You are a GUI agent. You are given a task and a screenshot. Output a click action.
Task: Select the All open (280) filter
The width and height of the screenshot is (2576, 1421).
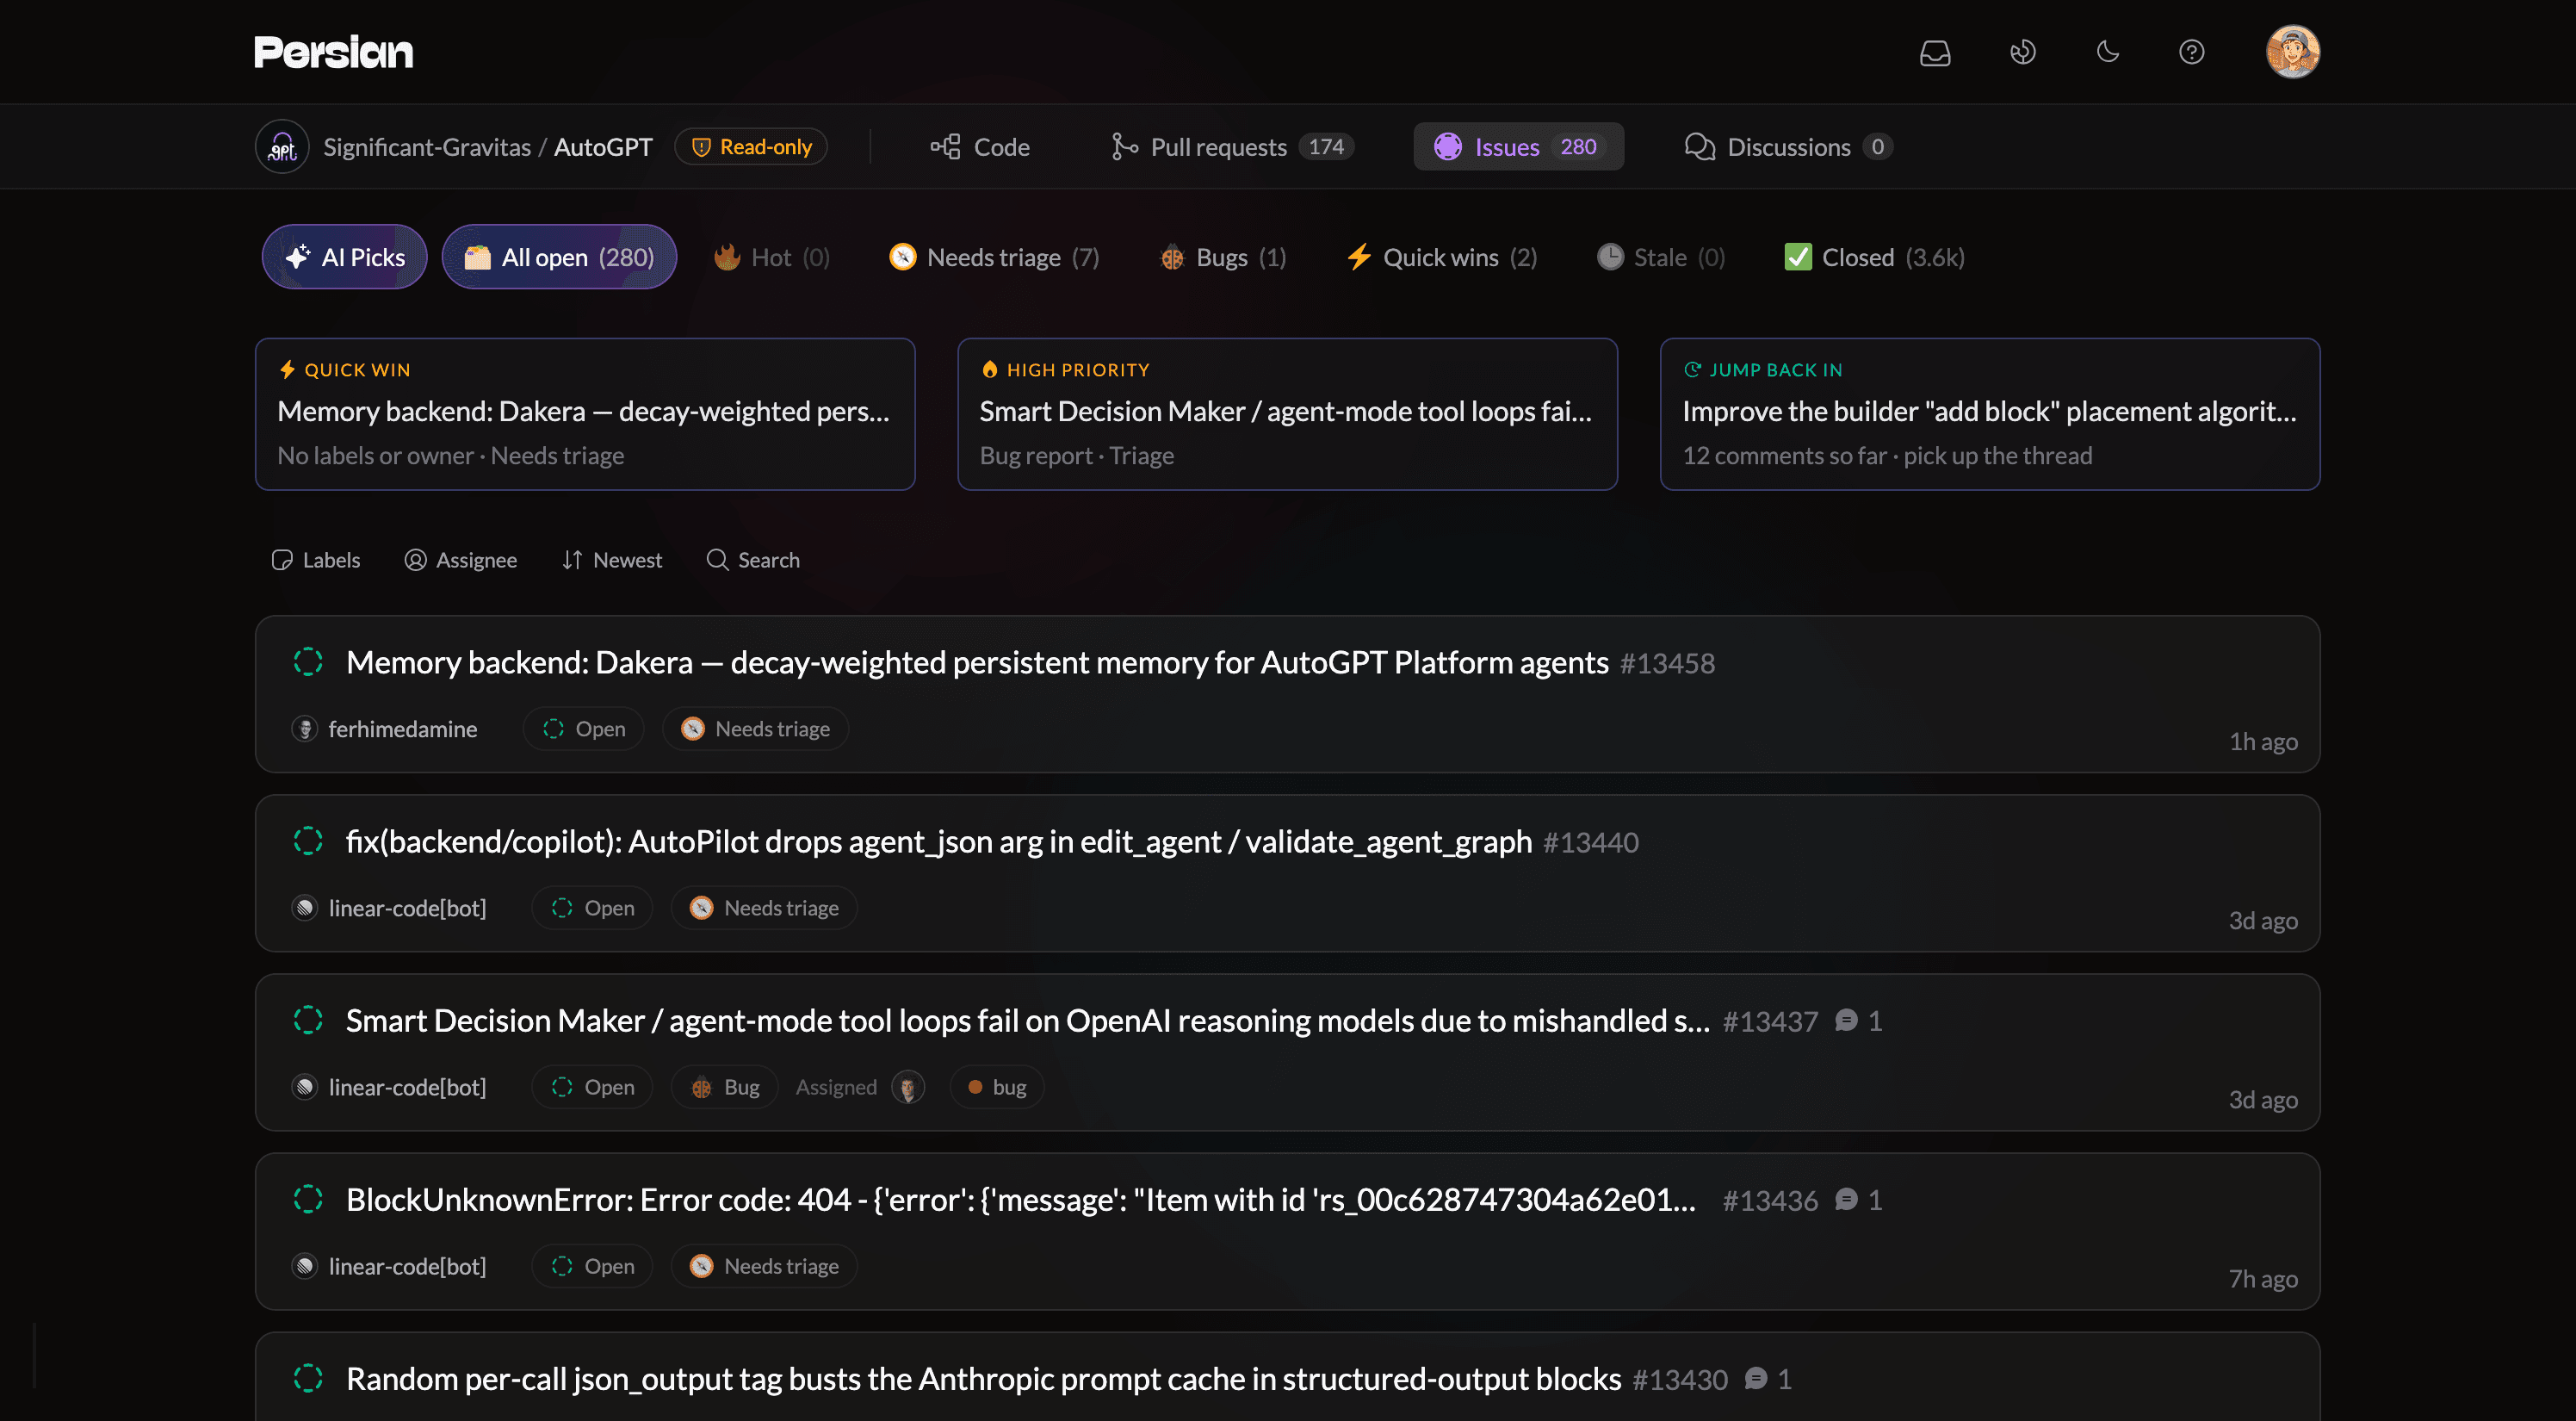click(559, 257)
